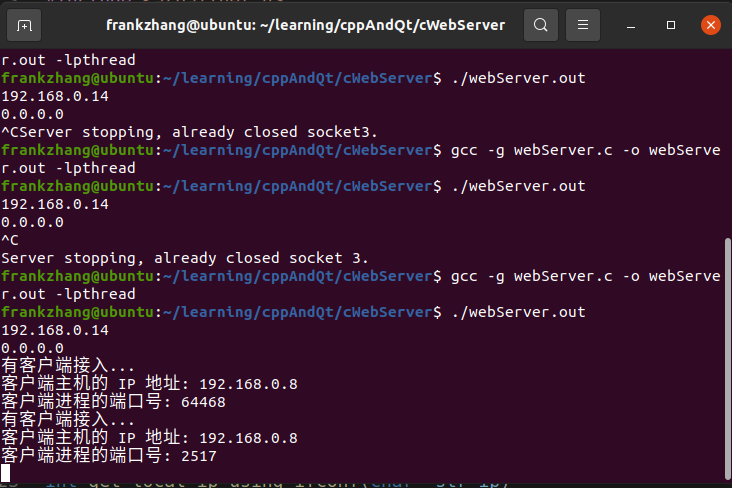Click the cWebServer window title text
732x488 pixels.
click(x=305, y=24)
